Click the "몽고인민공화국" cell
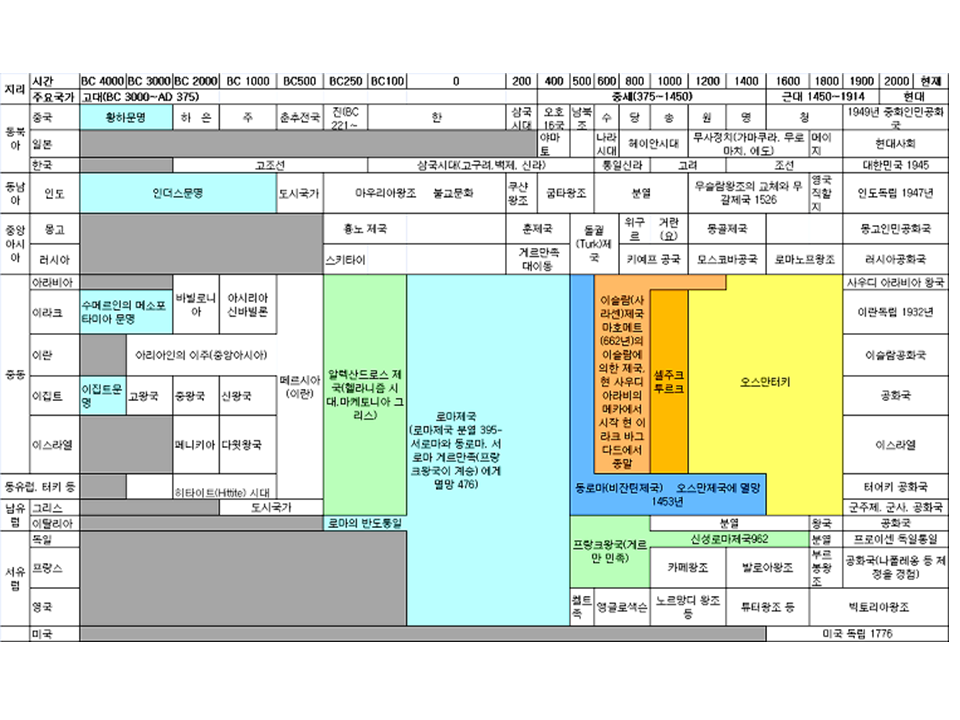960x720 pixels. 896,229
